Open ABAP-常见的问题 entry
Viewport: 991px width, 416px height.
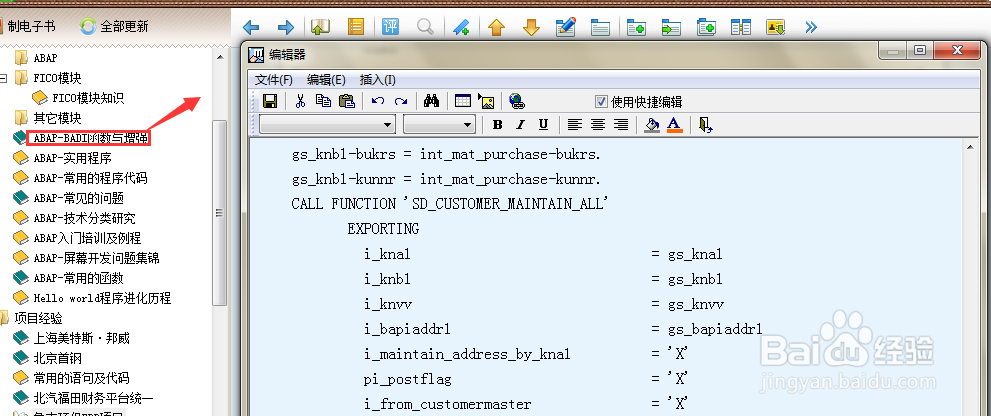(x=78, y=198)
